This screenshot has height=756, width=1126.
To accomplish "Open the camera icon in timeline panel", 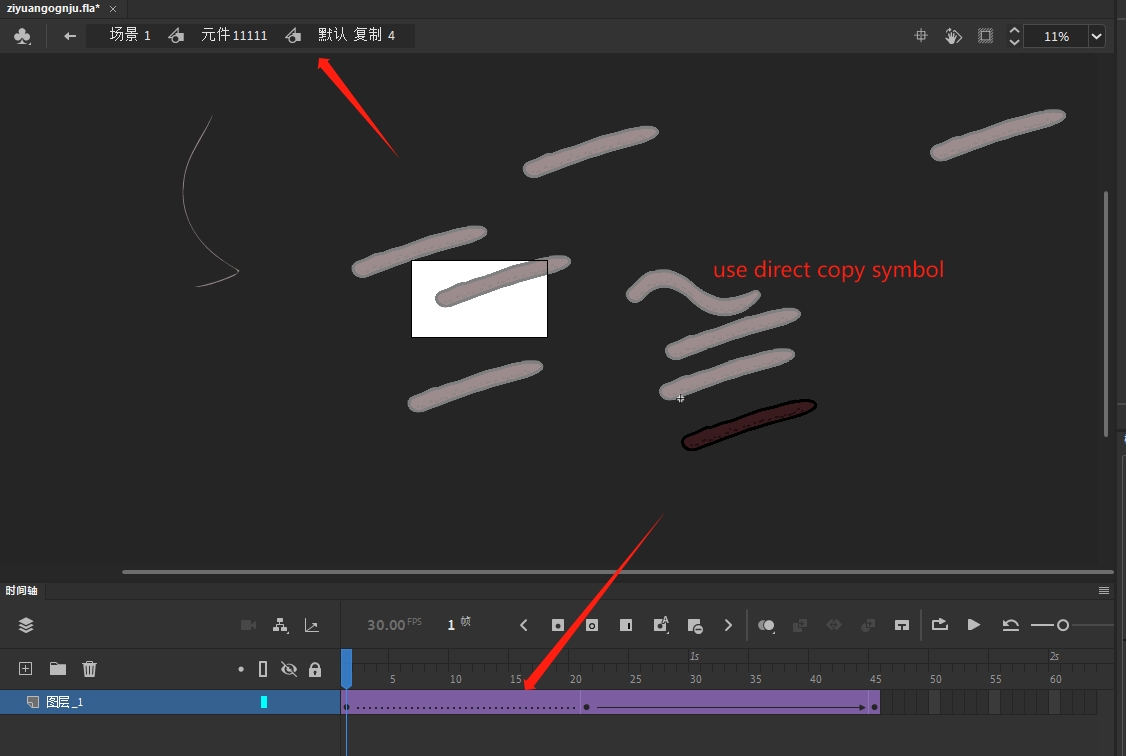I will pos(248,625).
